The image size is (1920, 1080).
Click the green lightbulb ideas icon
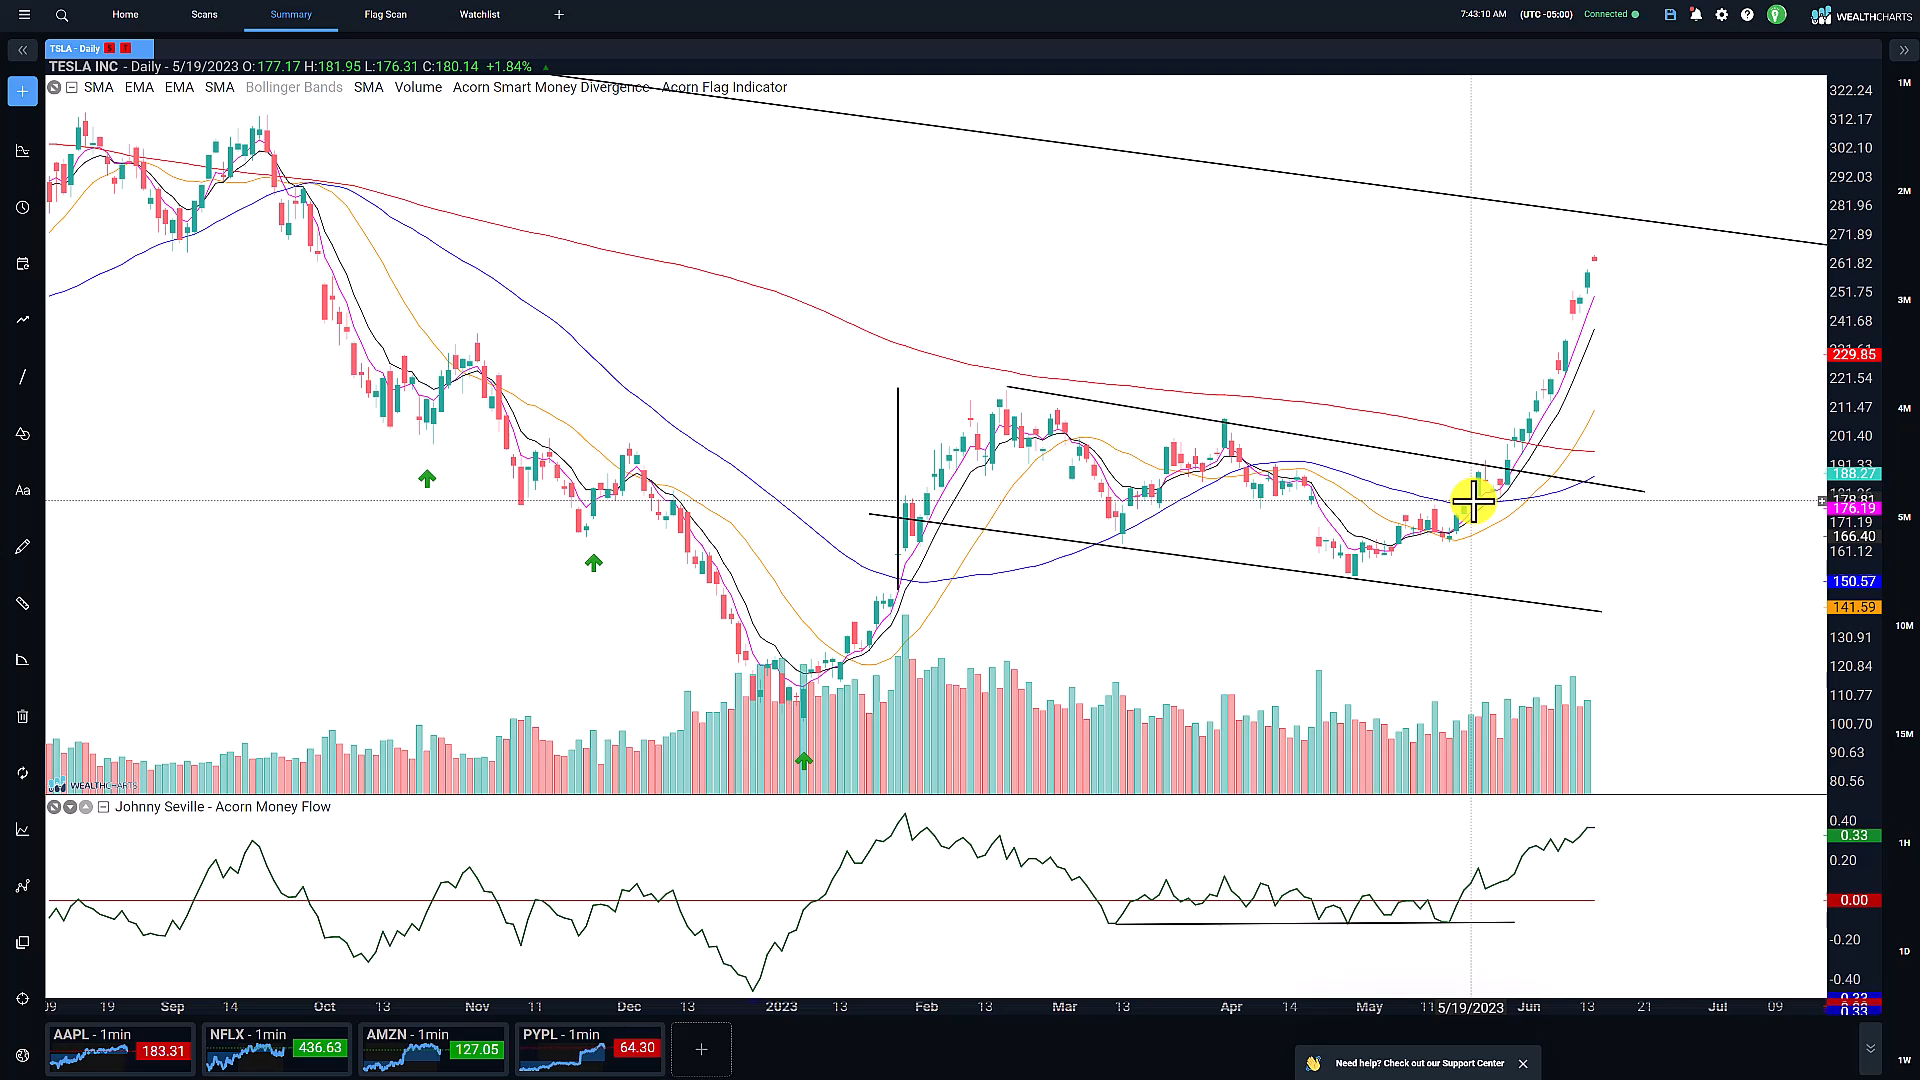click(1776, 15)
